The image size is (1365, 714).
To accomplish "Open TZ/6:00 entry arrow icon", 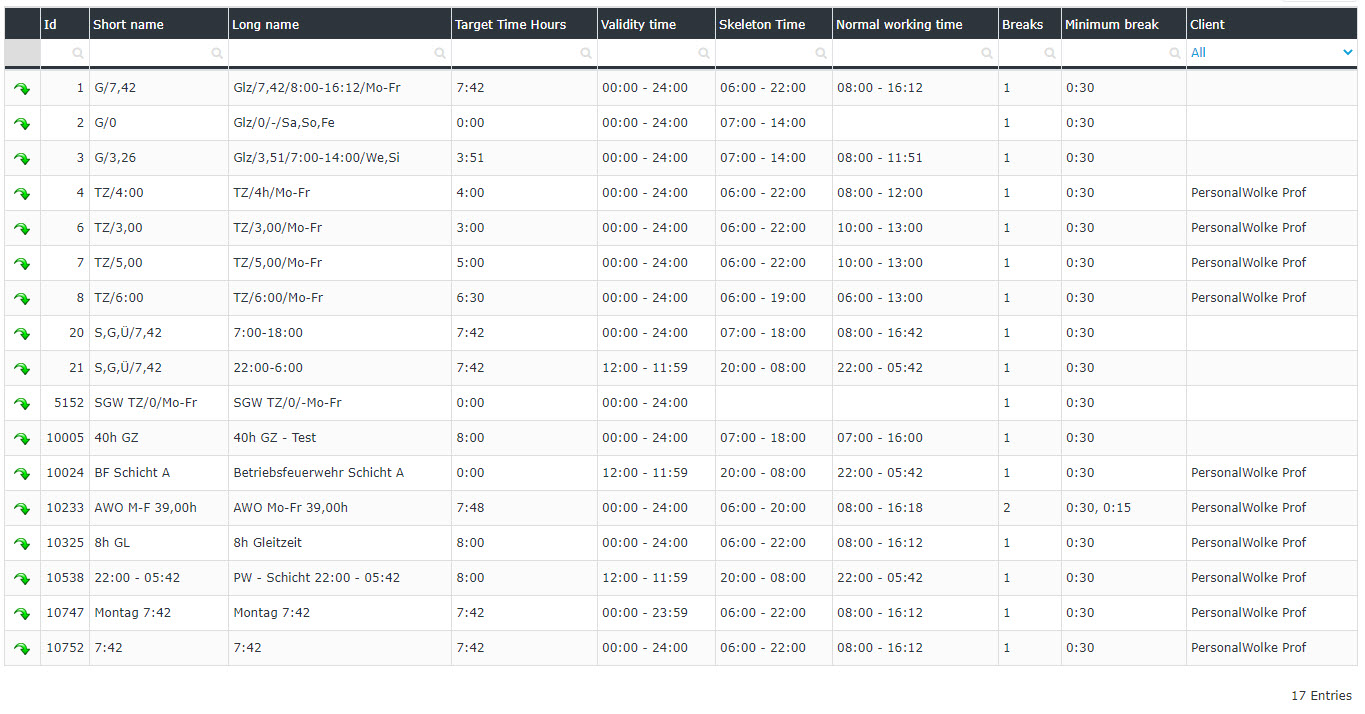I will pyautogui.click(x=22, y=299).
